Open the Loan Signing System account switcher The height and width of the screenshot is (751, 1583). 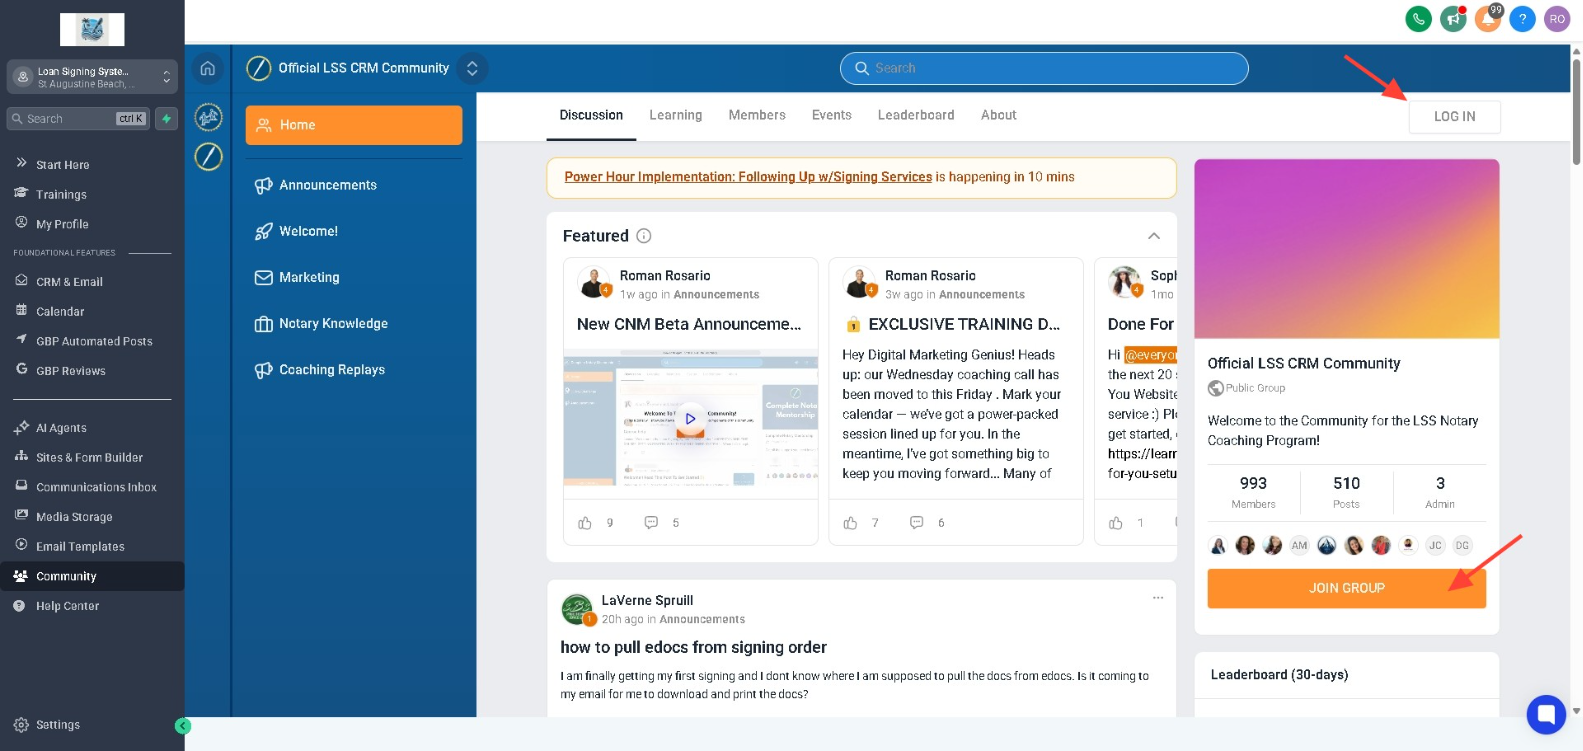click(92, 77)
